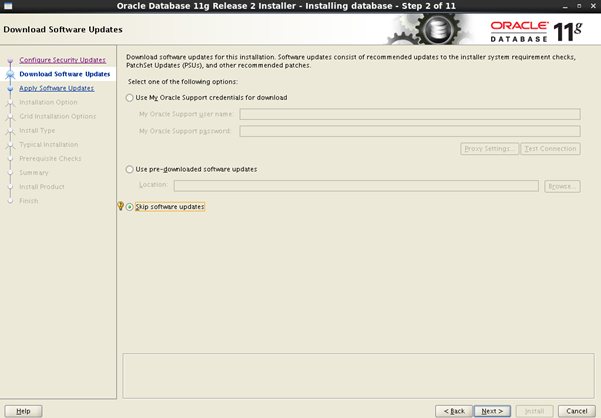Go to Configure Security Updates step
Viewport: 601px width, 418px height.
62,60
